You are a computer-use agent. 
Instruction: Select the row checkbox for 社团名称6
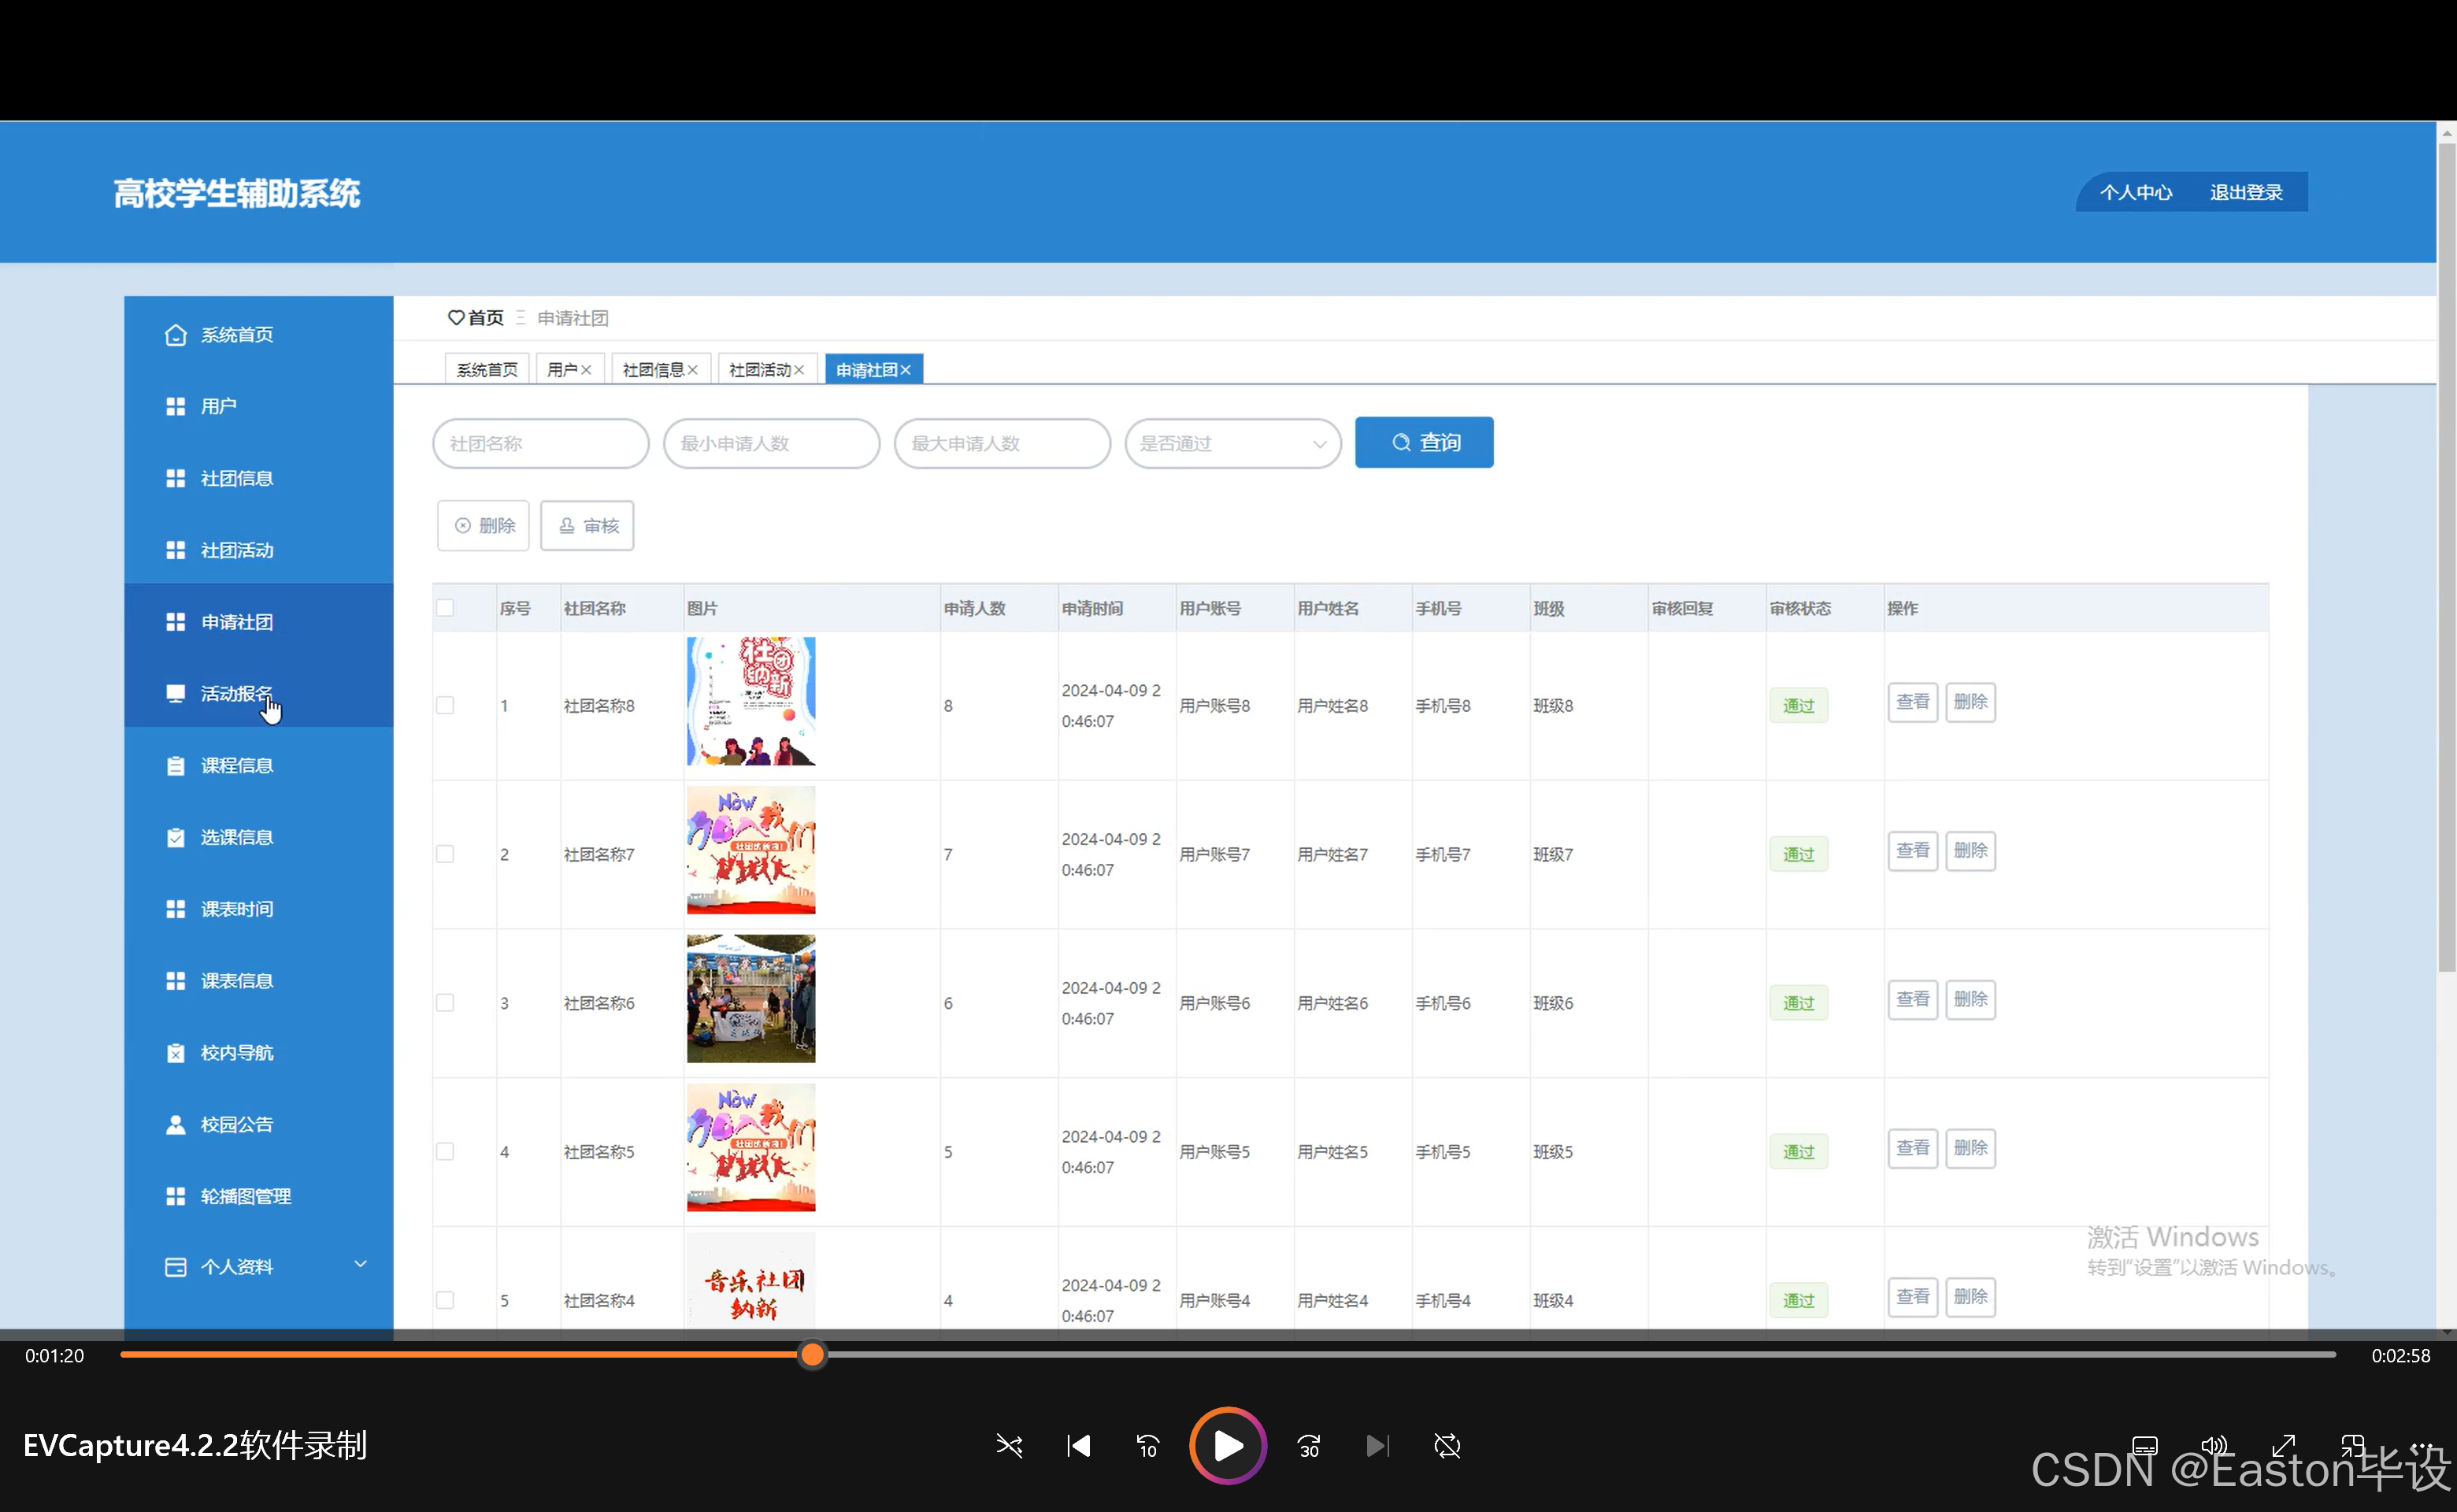click(445, 1003)
